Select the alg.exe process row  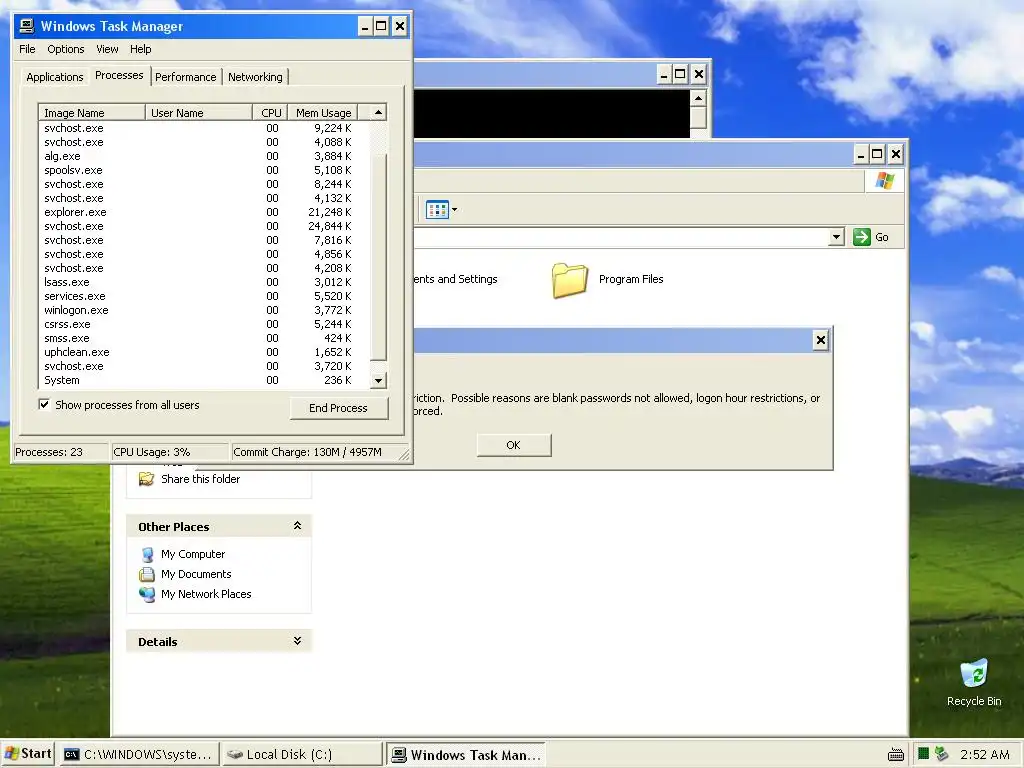(204, 156)
